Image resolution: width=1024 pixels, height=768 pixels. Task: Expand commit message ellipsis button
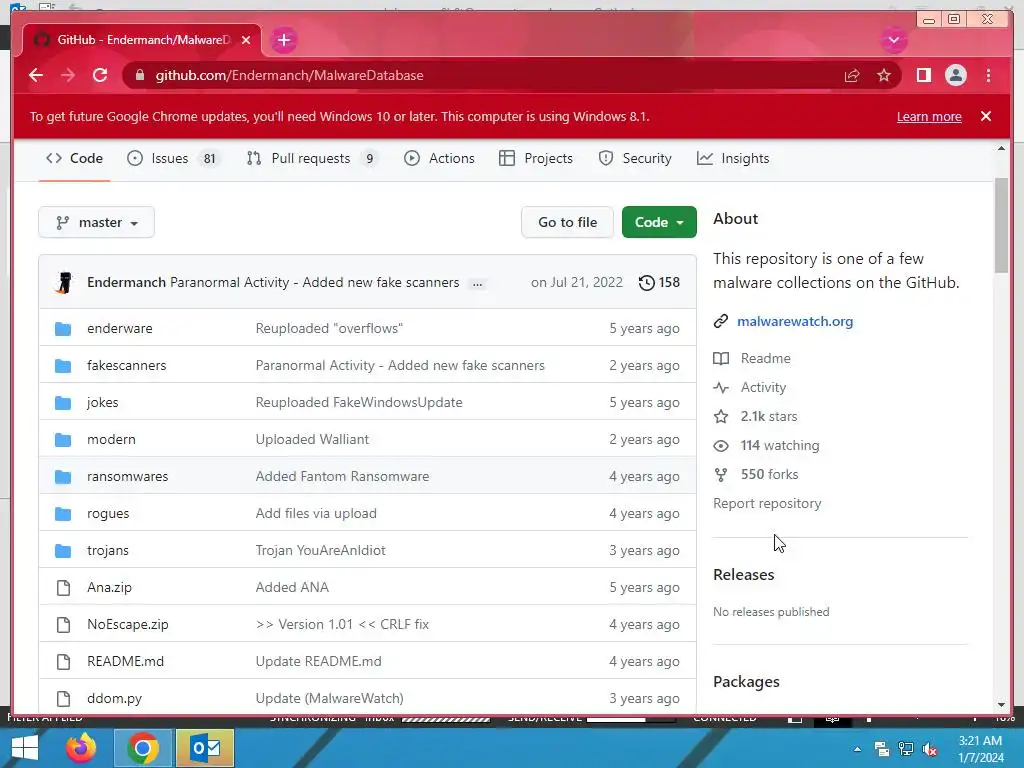(477, 283)
